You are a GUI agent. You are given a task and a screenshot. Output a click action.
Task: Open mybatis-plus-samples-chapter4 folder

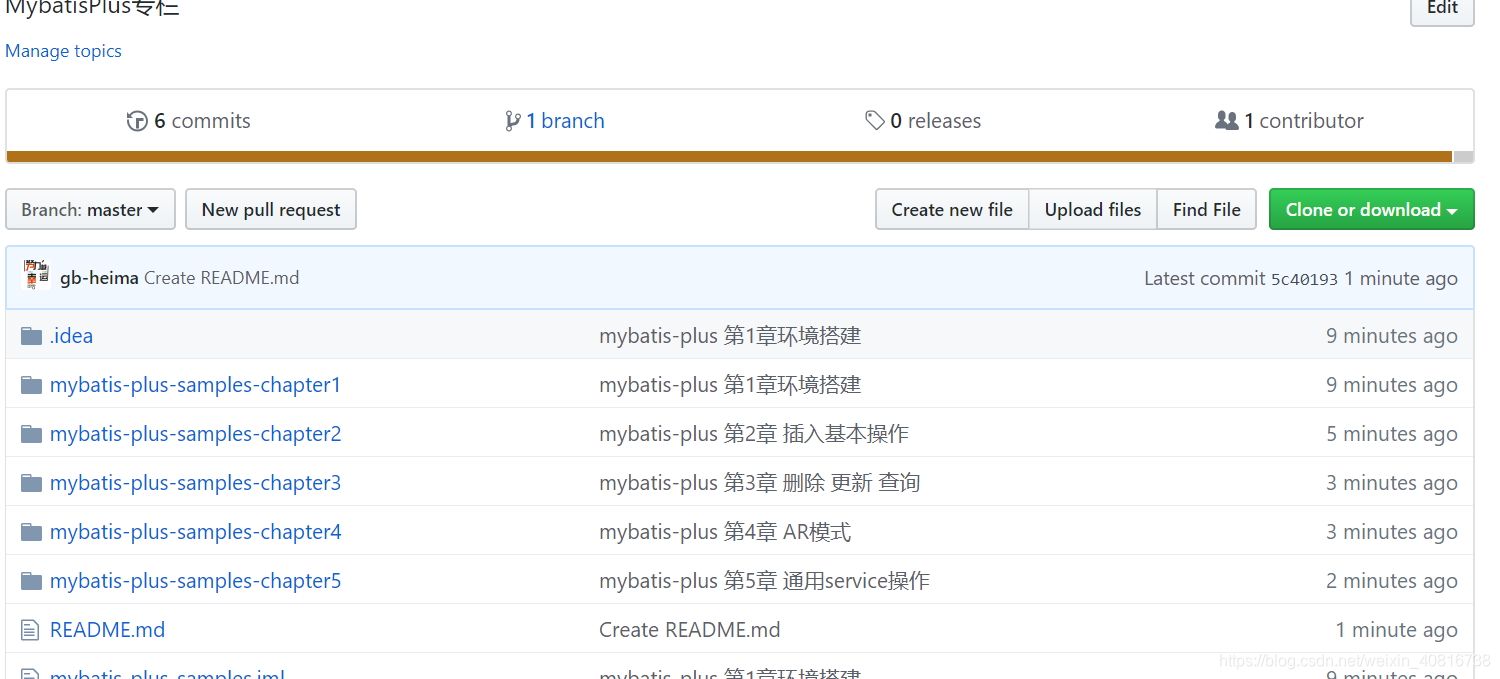(x=195, y=532)
